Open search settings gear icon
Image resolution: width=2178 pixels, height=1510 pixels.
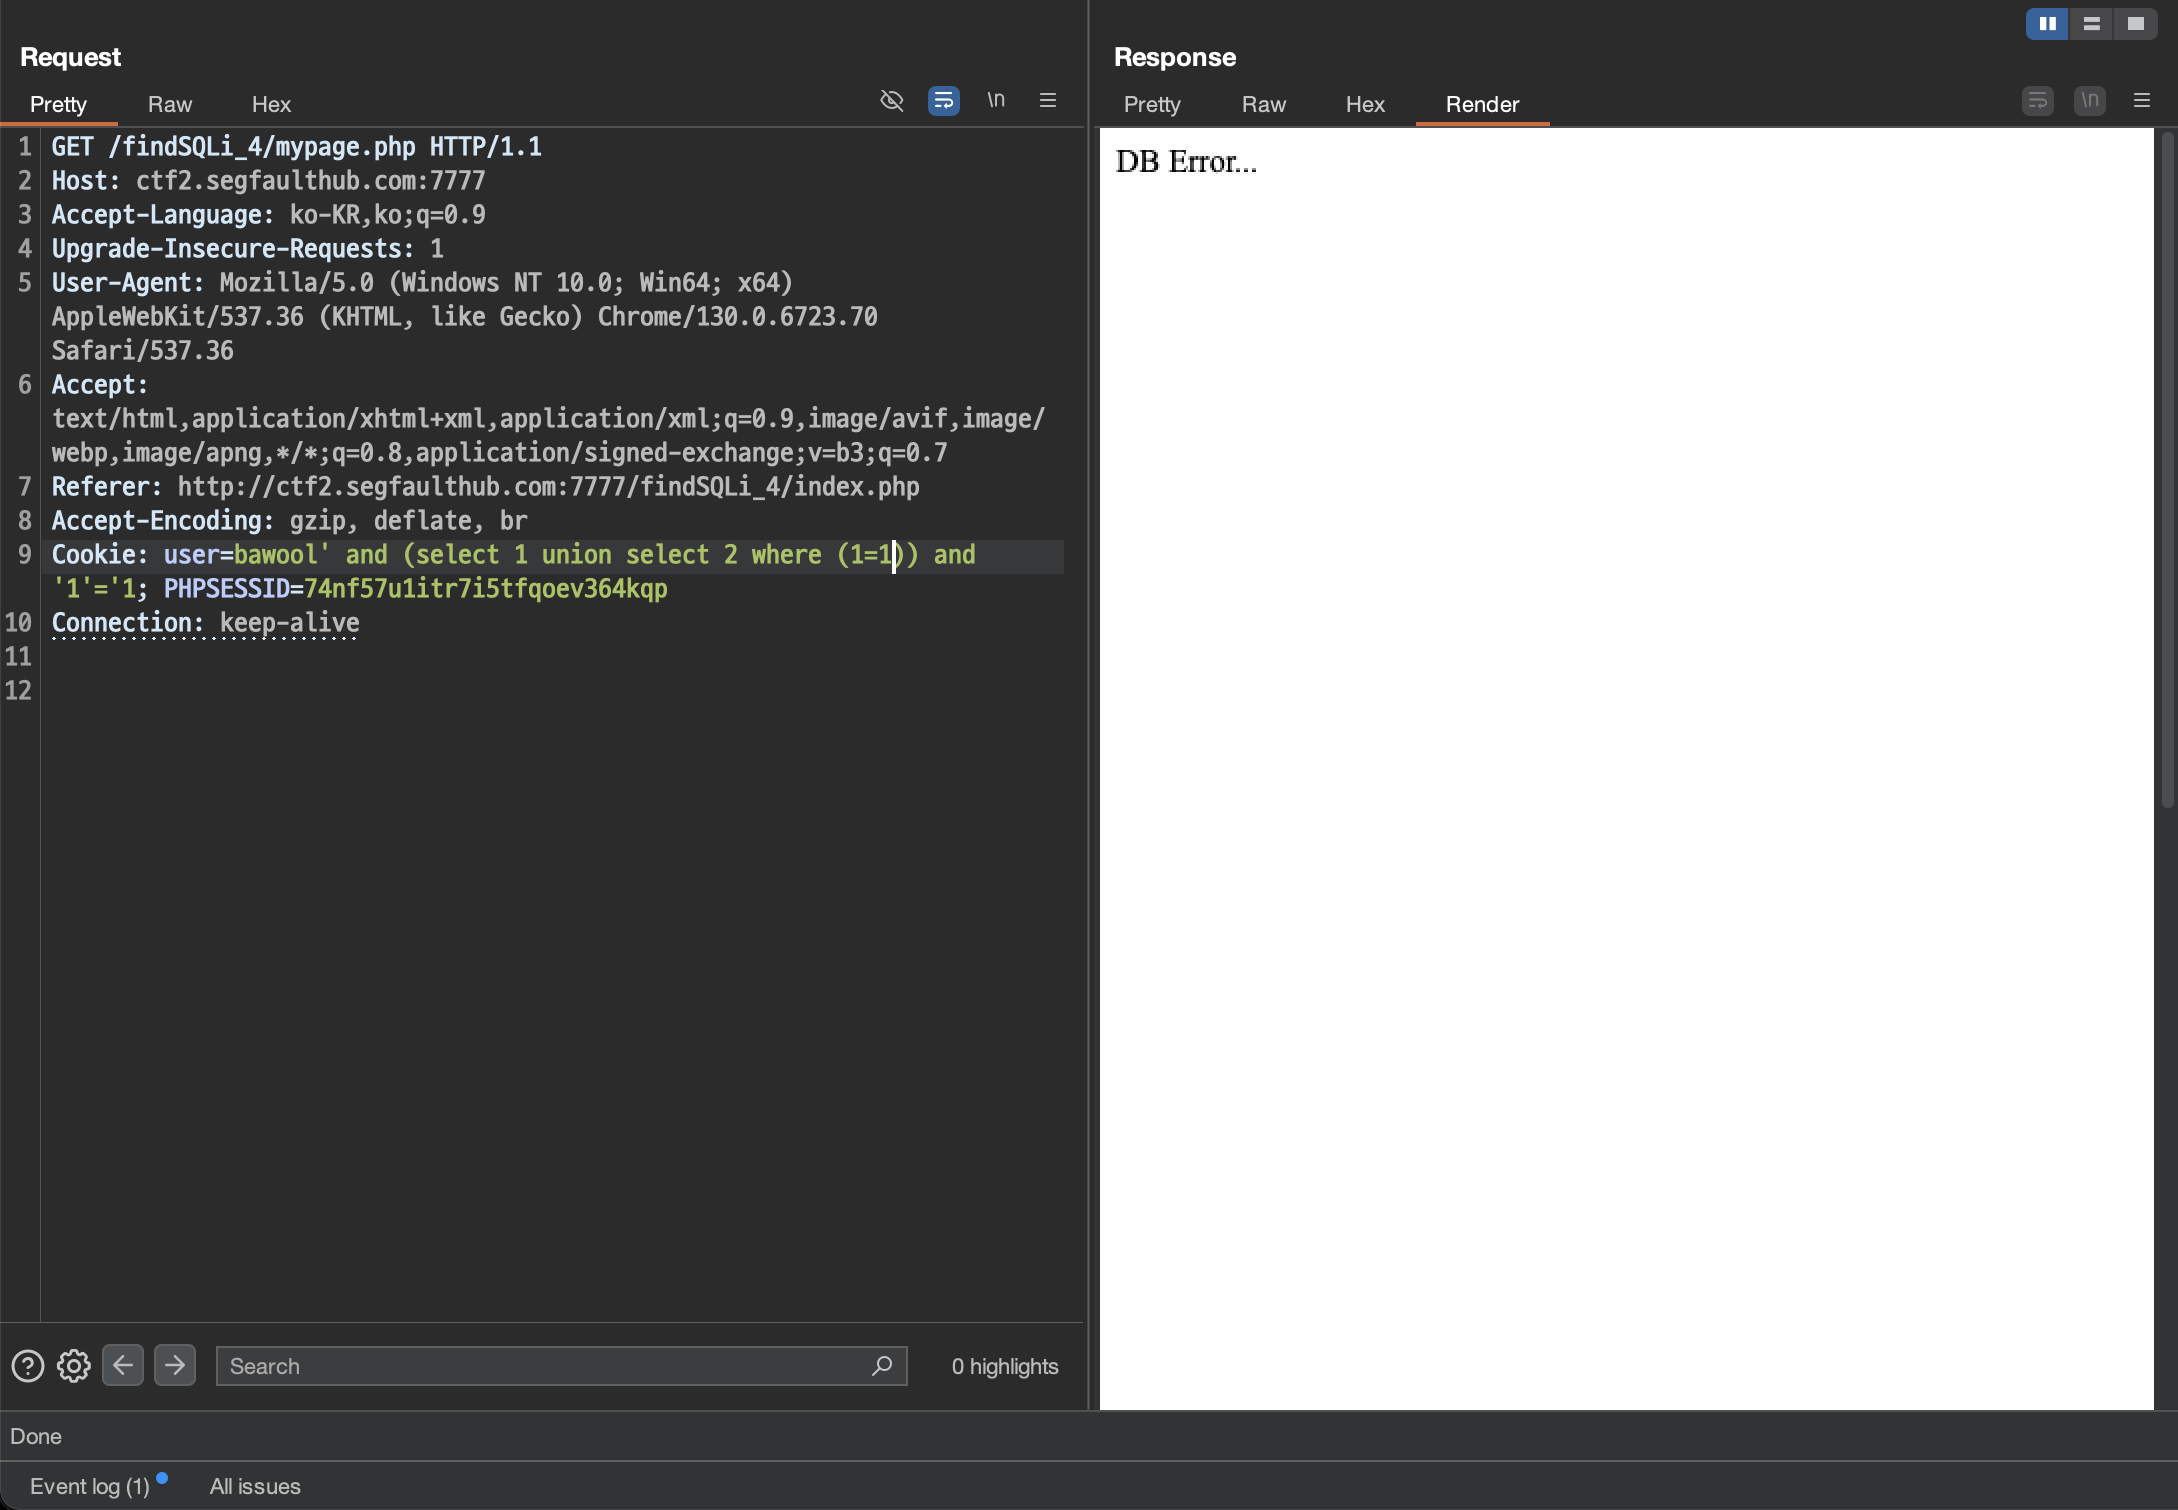pyautogui.click(x=74, y=1366)
